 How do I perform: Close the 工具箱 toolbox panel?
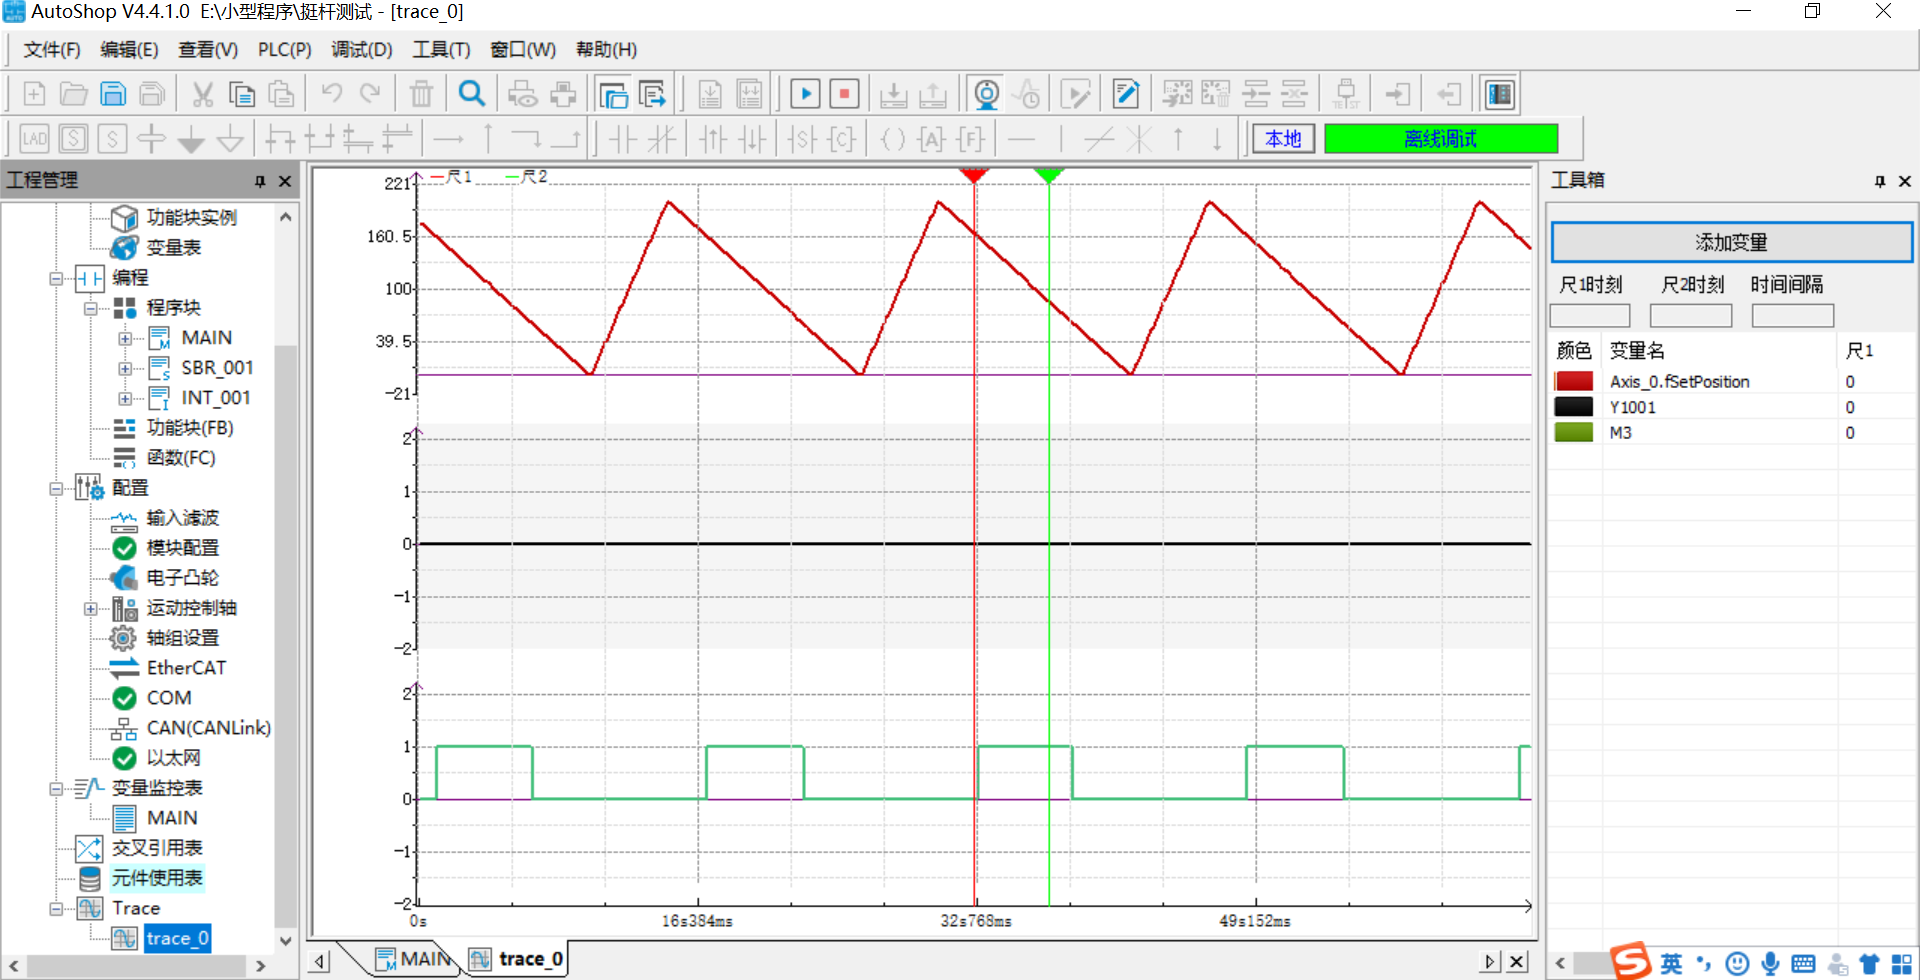[x=1905, y=181]
